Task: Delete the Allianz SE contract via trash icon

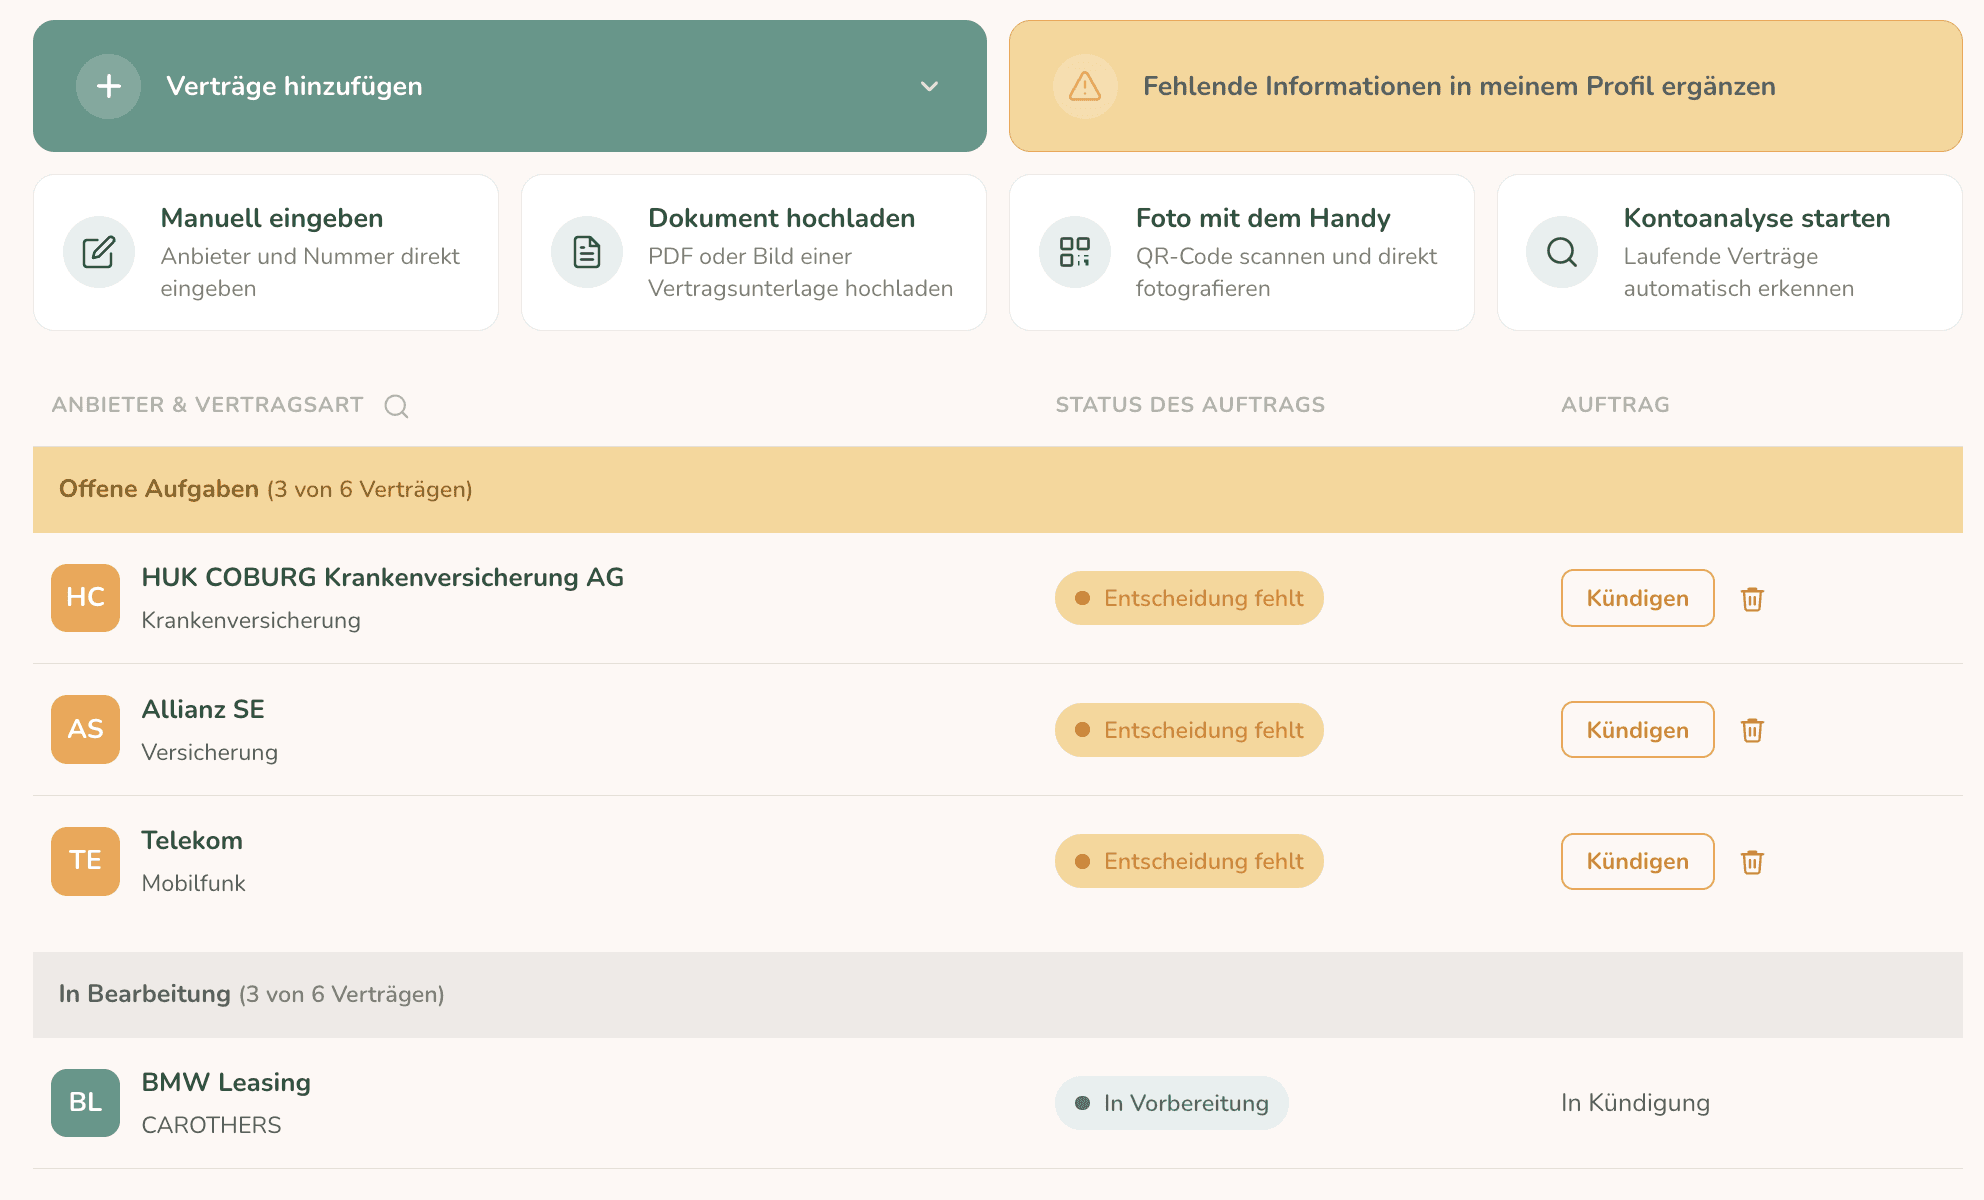Action: [1752, 730]
